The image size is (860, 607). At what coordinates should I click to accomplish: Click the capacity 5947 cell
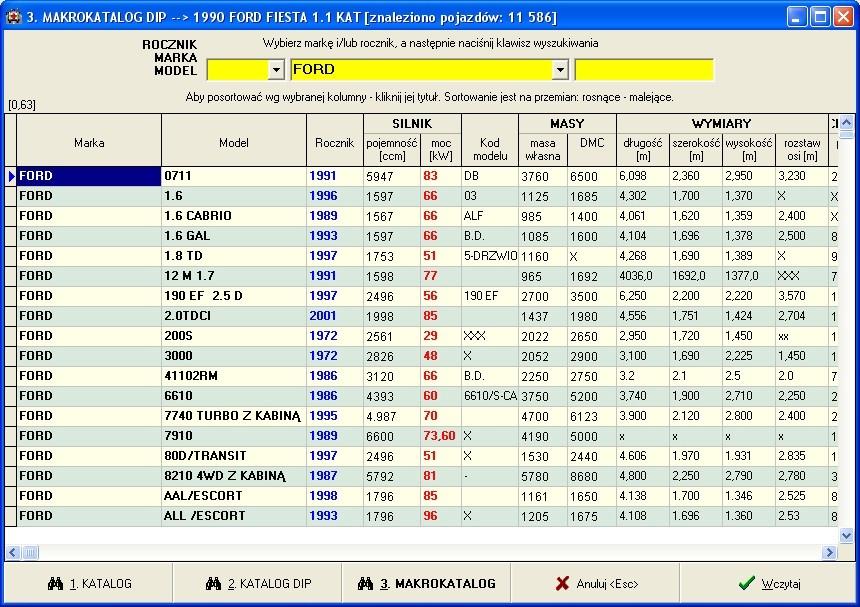click(x=392, y=176)
